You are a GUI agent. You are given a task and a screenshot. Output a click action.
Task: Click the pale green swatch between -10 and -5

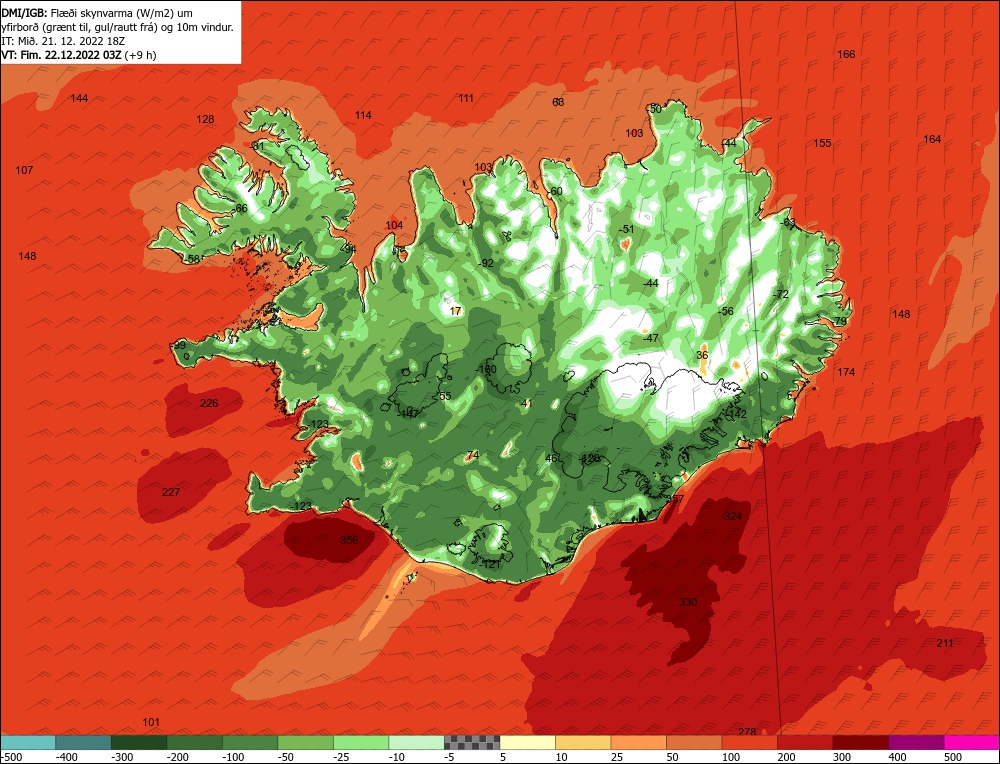tap(416, 742)
